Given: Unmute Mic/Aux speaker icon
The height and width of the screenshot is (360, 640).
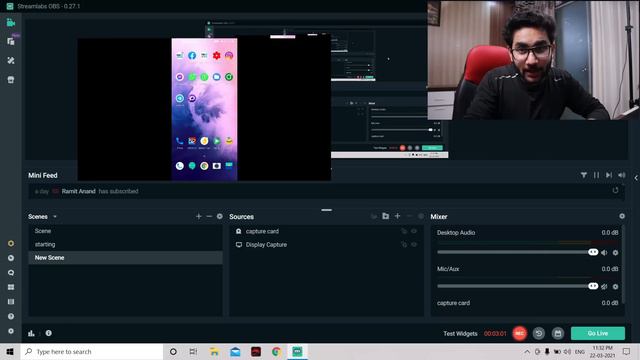Looking at the screenshot, I should pyautogui.click(x=604, y=287).
